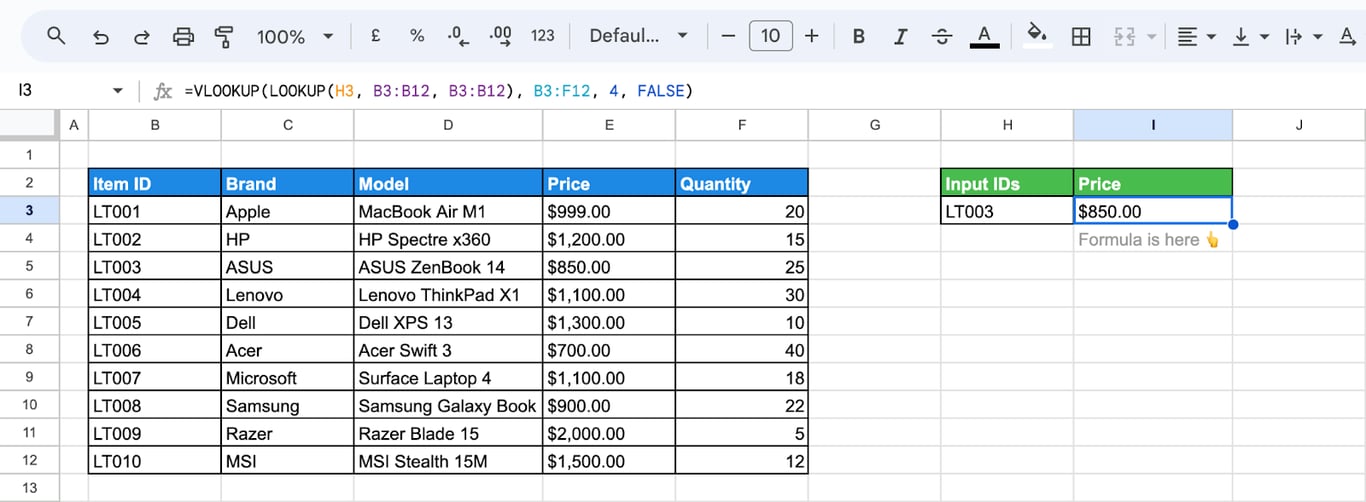The width and height of the screenshot is (1366, 502).
Task: Click the print icon
Action: click(183, 36)
